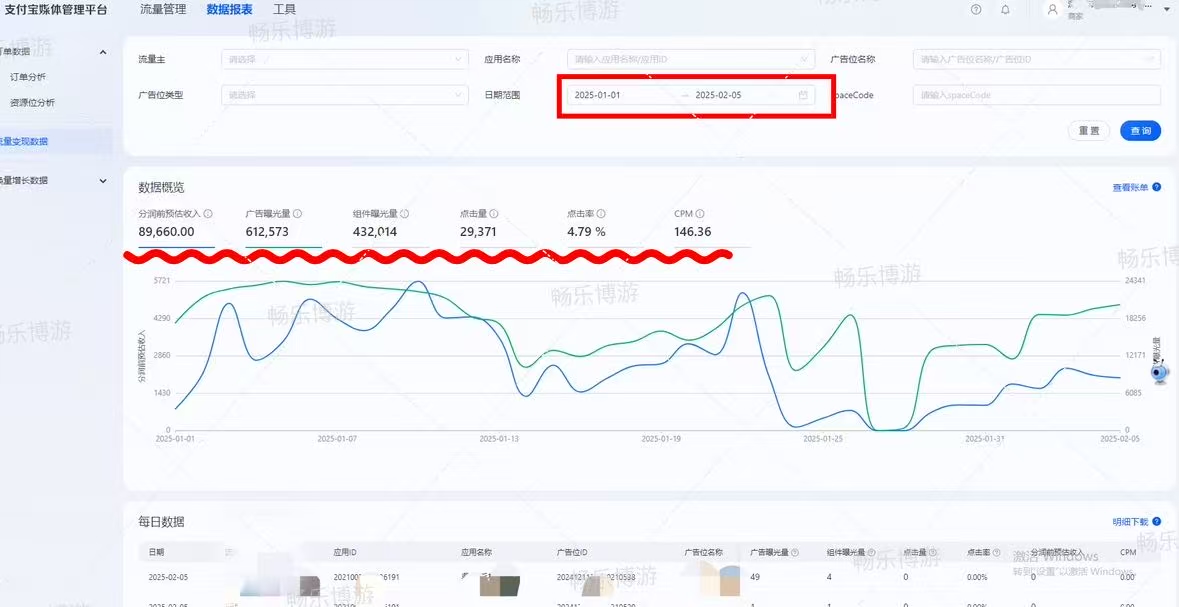Click the 查询 query button

pyautogui.click(x=1141, y=131)
